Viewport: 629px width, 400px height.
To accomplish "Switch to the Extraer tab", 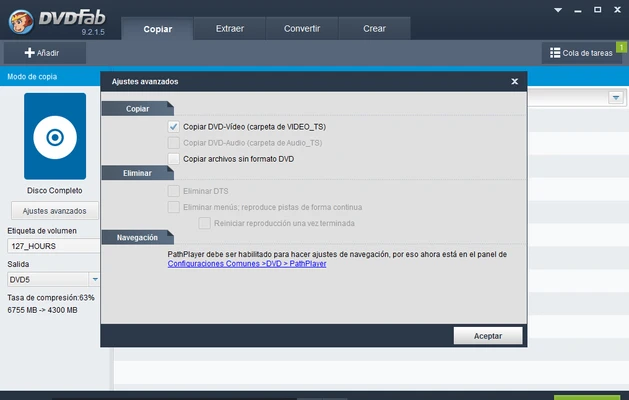I will 229,28.
